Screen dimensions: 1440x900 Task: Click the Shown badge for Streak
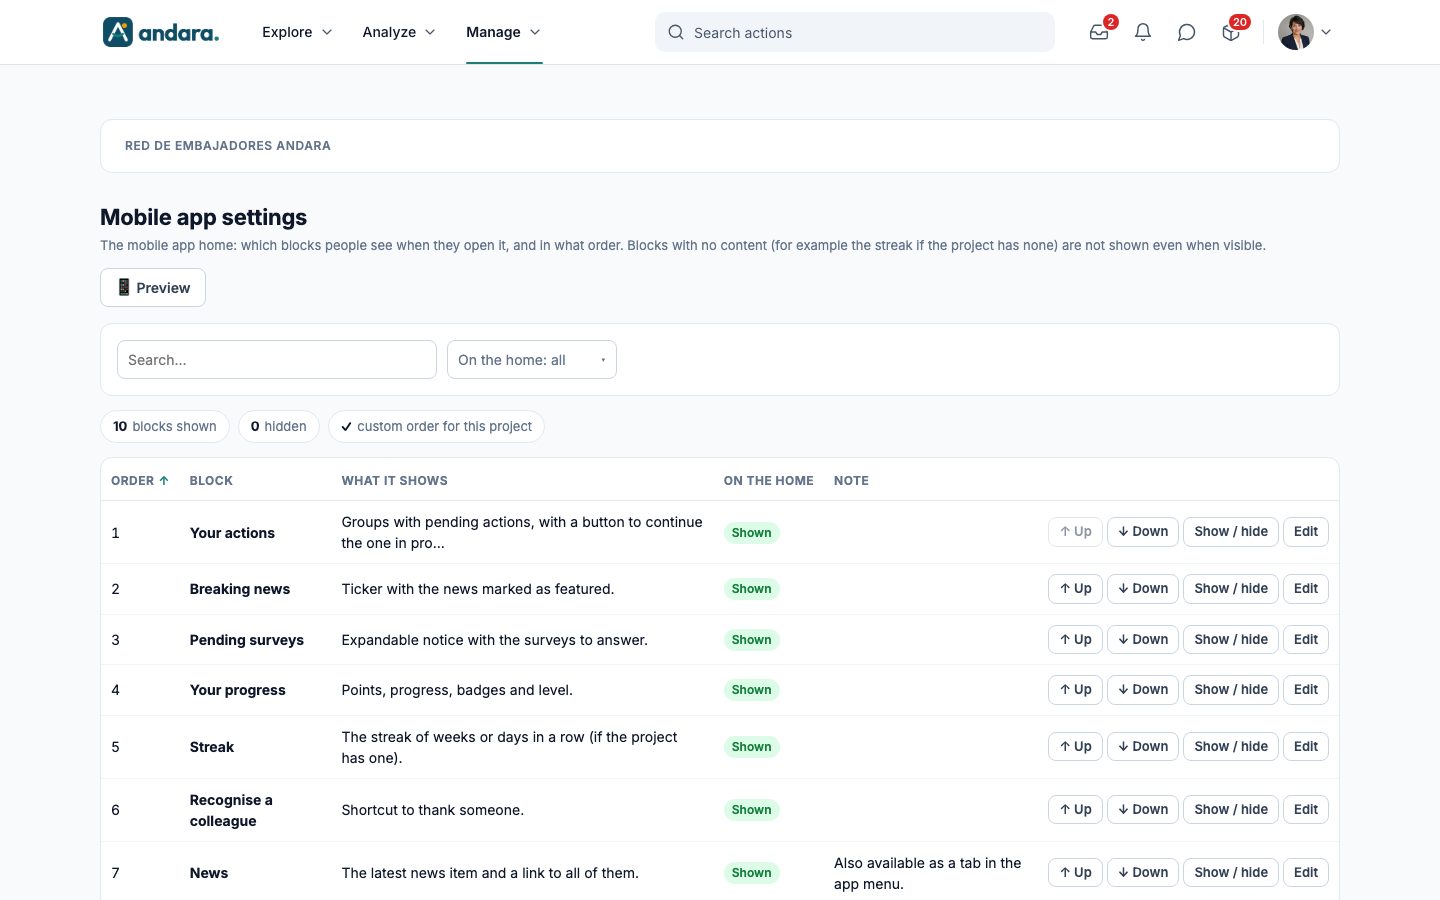pyautogui.click(x=751, y=747)
